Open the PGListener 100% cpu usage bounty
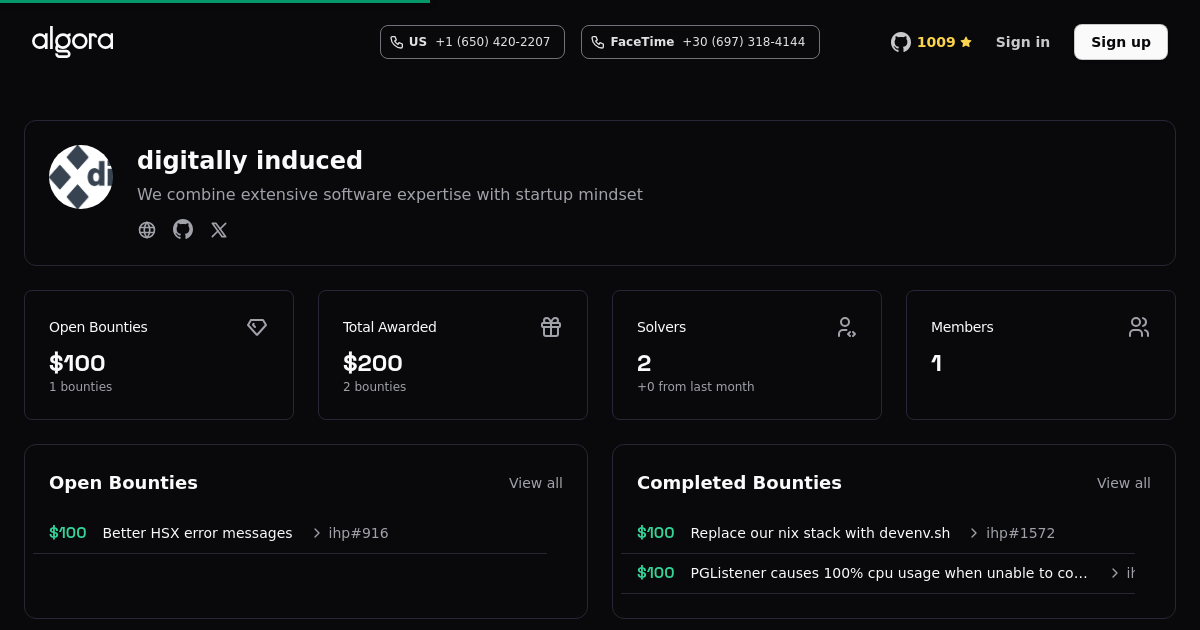The image size is (1200, 630). pyautogui.click(x=888, y=573)
